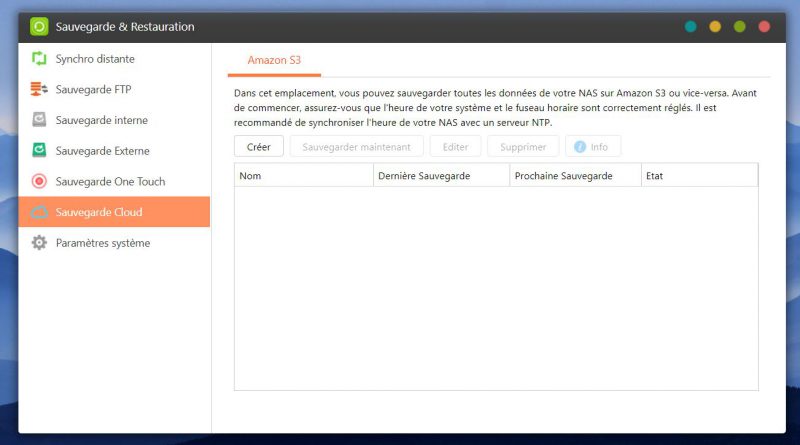Image resolution: width=800 pixels, height=445 pixels.
Task: Select Sauvegarde Cloud entry
Action: pyautogui.click(x=114, y=212)
